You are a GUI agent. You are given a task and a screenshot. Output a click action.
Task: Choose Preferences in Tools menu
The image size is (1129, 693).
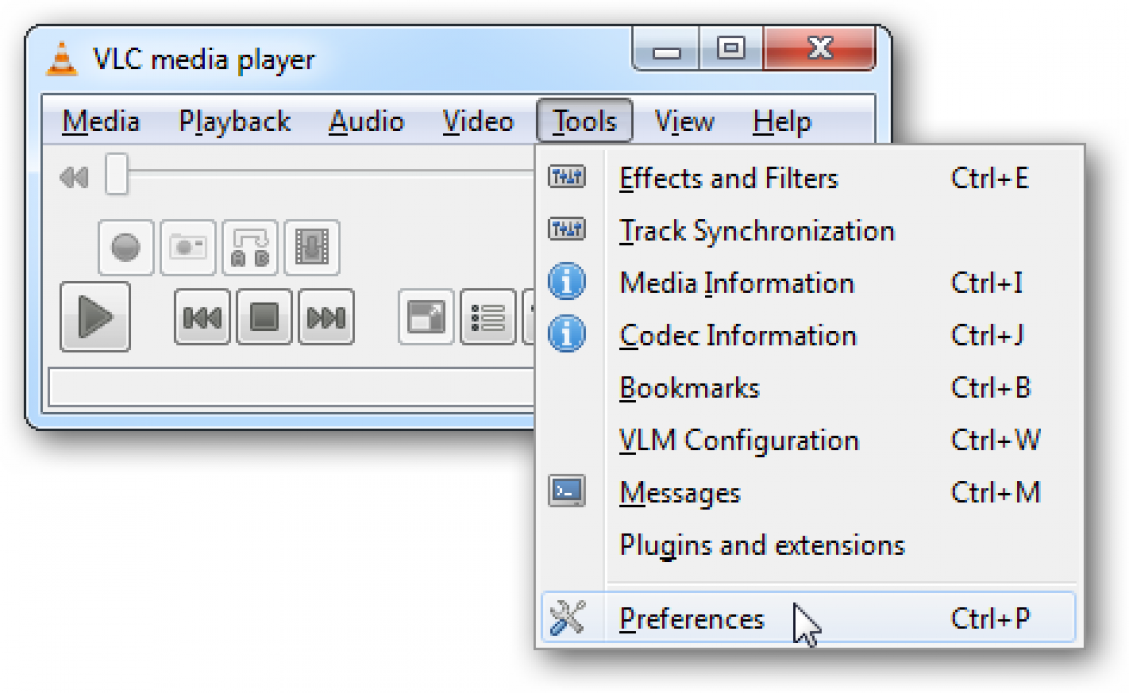809,618
